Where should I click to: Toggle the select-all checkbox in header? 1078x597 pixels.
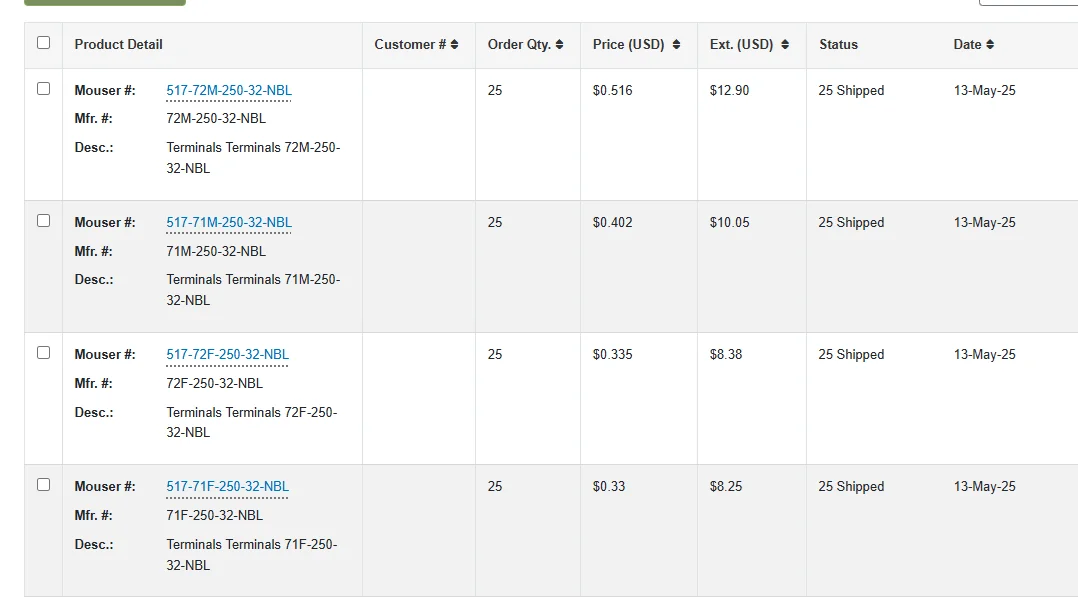coord(43,43)
